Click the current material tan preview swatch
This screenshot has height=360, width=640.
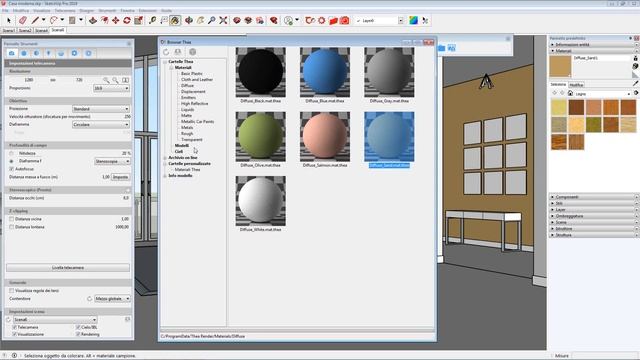(x=560, y=66)
